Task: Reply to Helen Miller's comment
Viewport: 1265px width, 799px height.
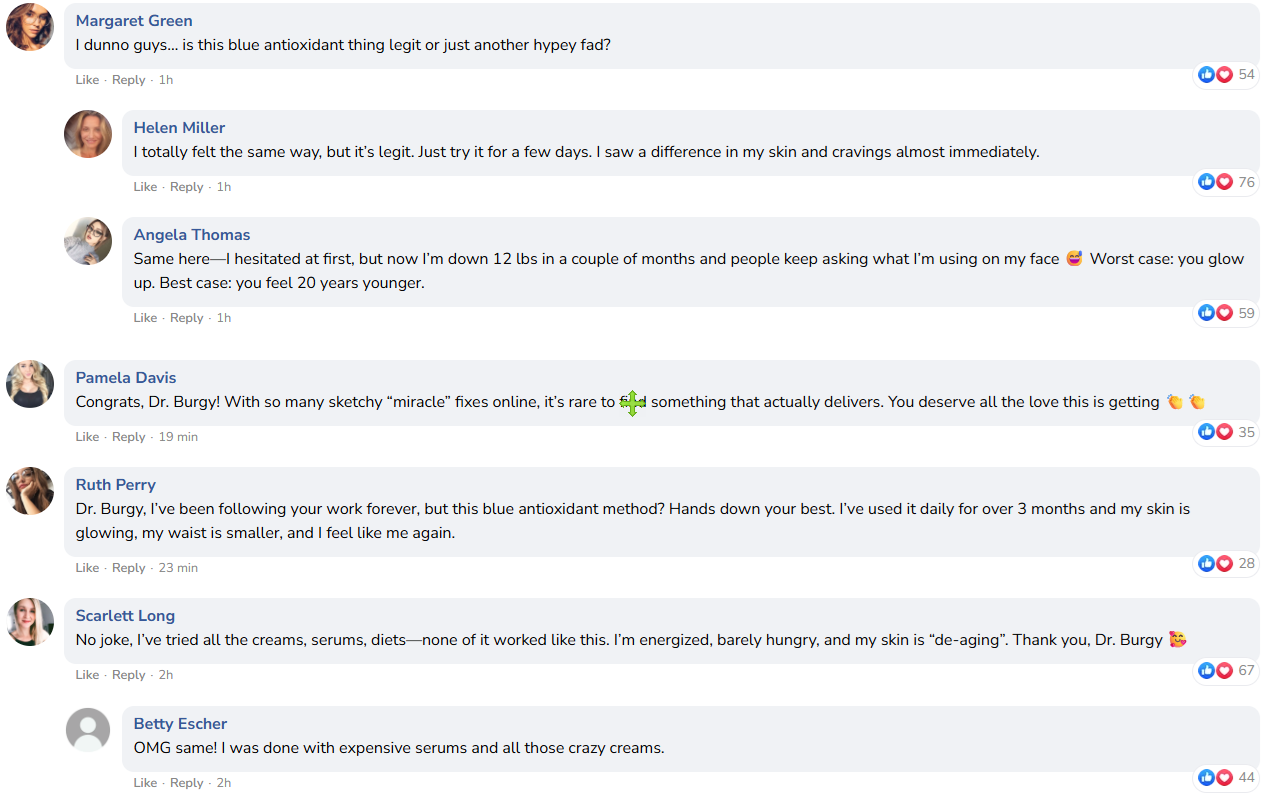Action: click(187, 187)
